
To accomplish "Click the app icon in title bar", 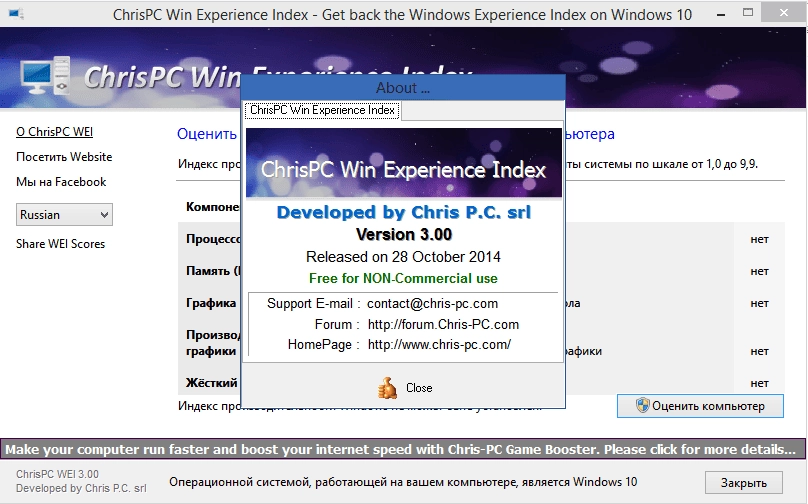I will tap(15, 13).
